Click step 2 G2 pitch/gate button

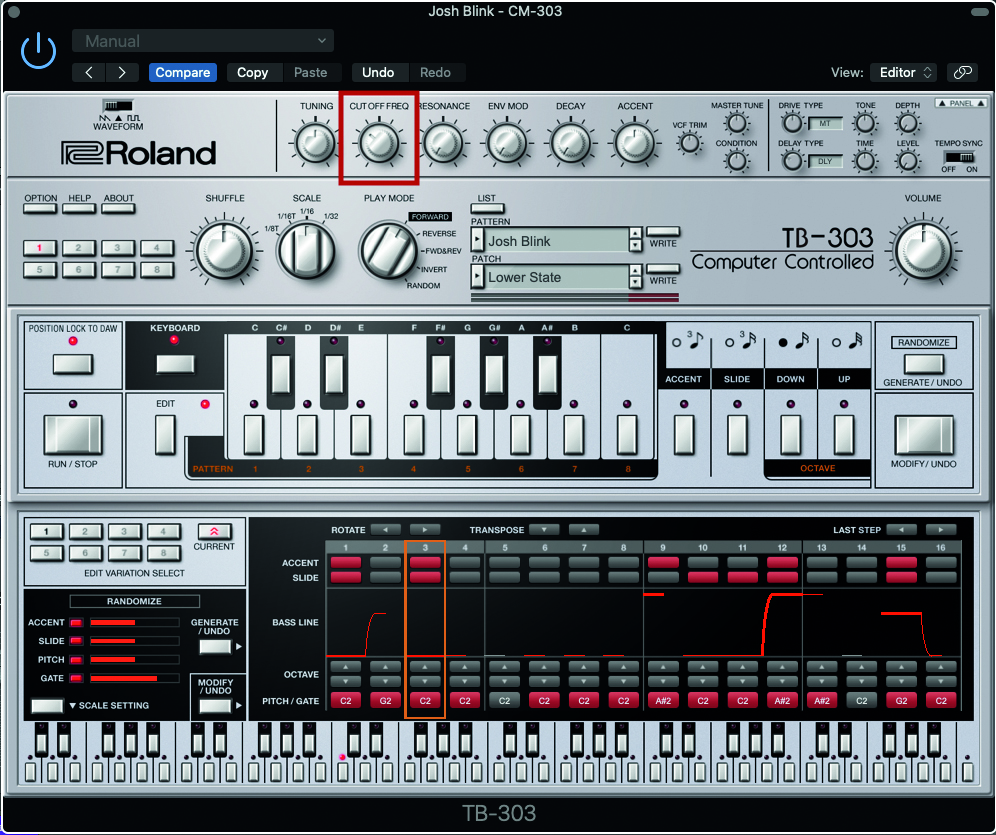click(x=386, y=700)
